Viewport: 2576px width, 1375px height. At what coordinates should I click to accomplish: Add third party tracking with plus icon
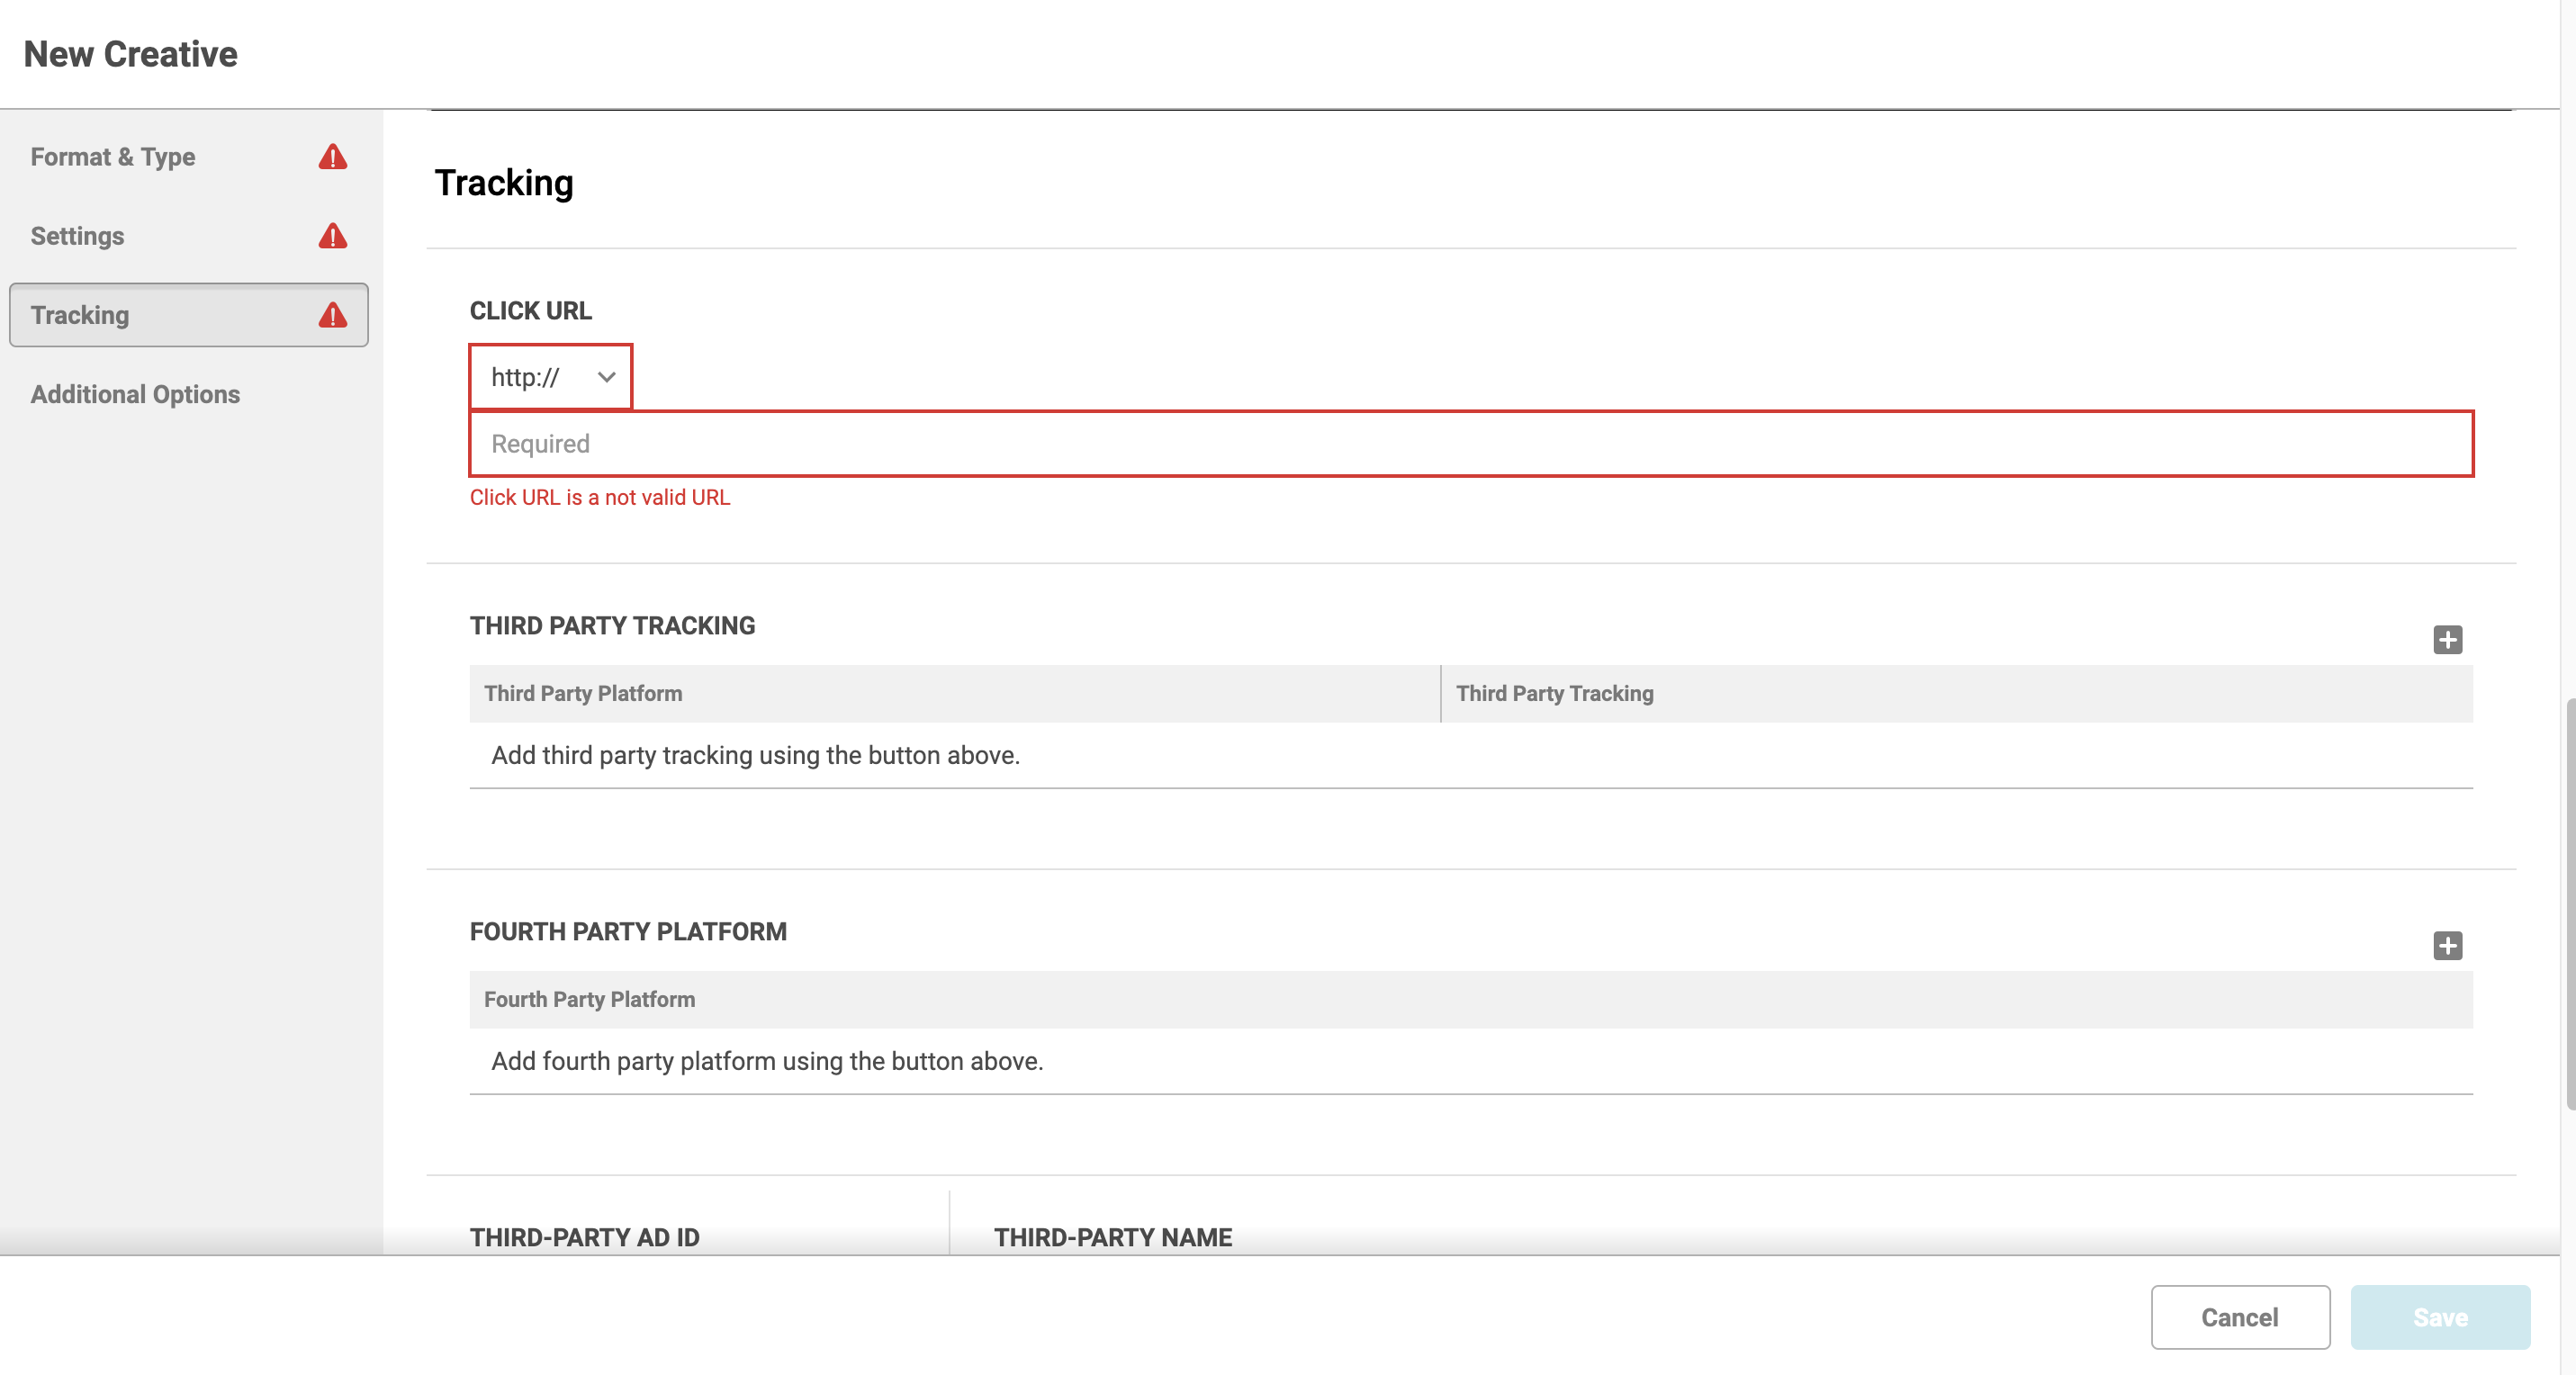coord(2447,640)
